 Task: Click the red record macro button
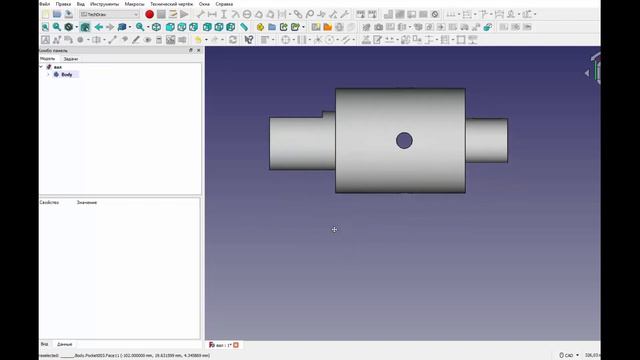pyautogui.click(x=149, y=14)
